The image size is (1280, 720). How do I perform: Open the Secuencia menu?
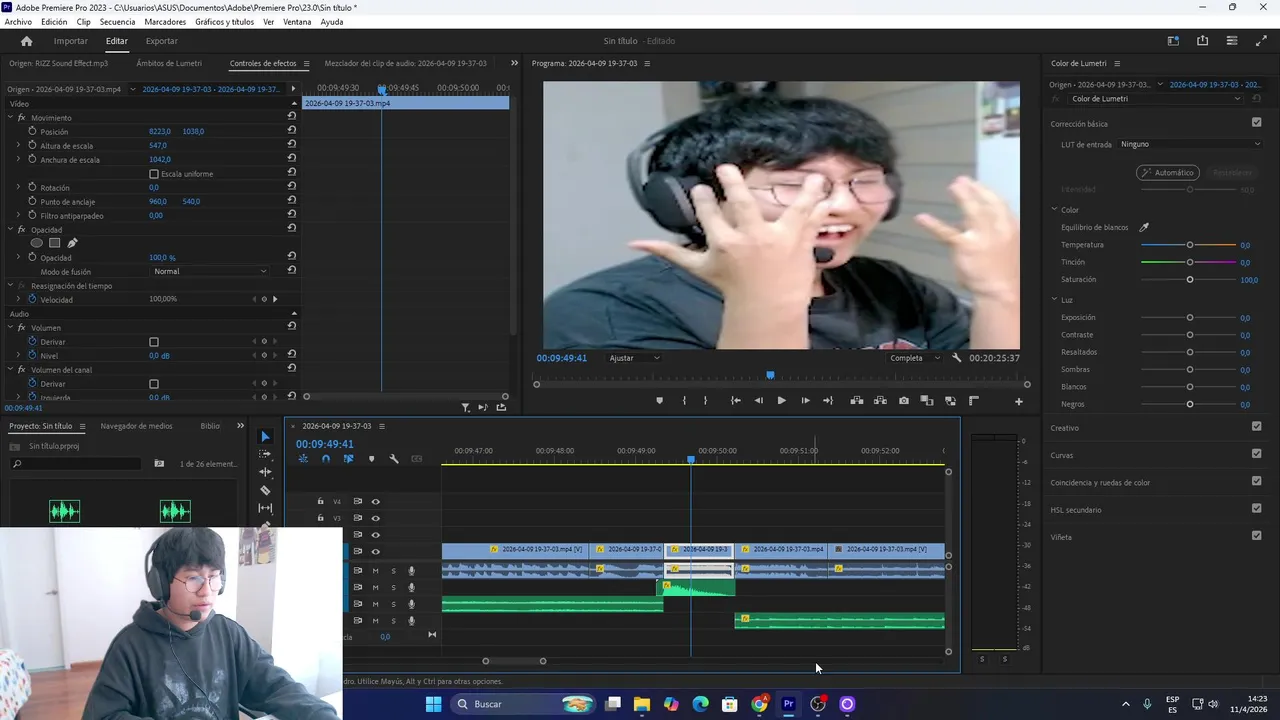(x=117, y=22)
